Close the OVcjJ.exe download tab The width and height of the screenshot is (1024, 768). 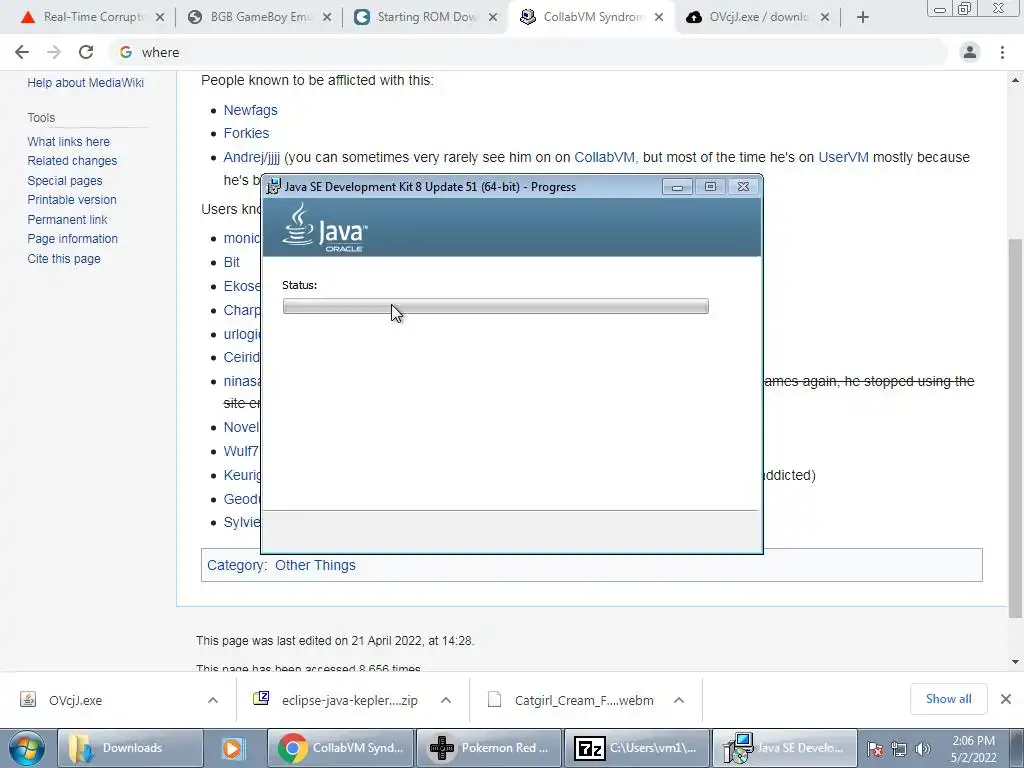pyautogui.click(x=825, y=17)
